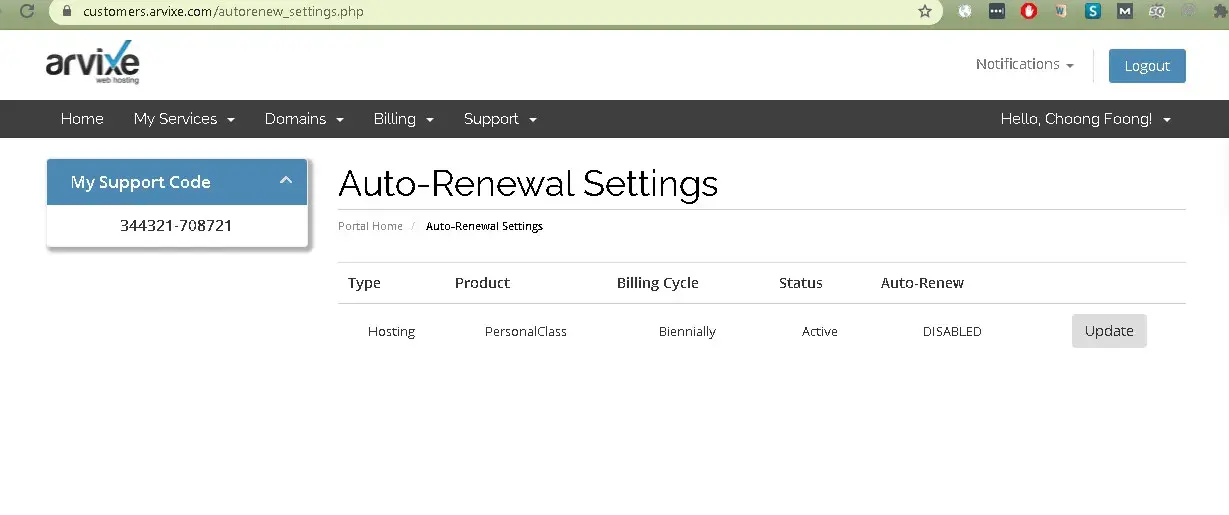This screenshot has height=515, width=1229.
Task: Click the password manager dots extension icon
Action: coord(997,11)
